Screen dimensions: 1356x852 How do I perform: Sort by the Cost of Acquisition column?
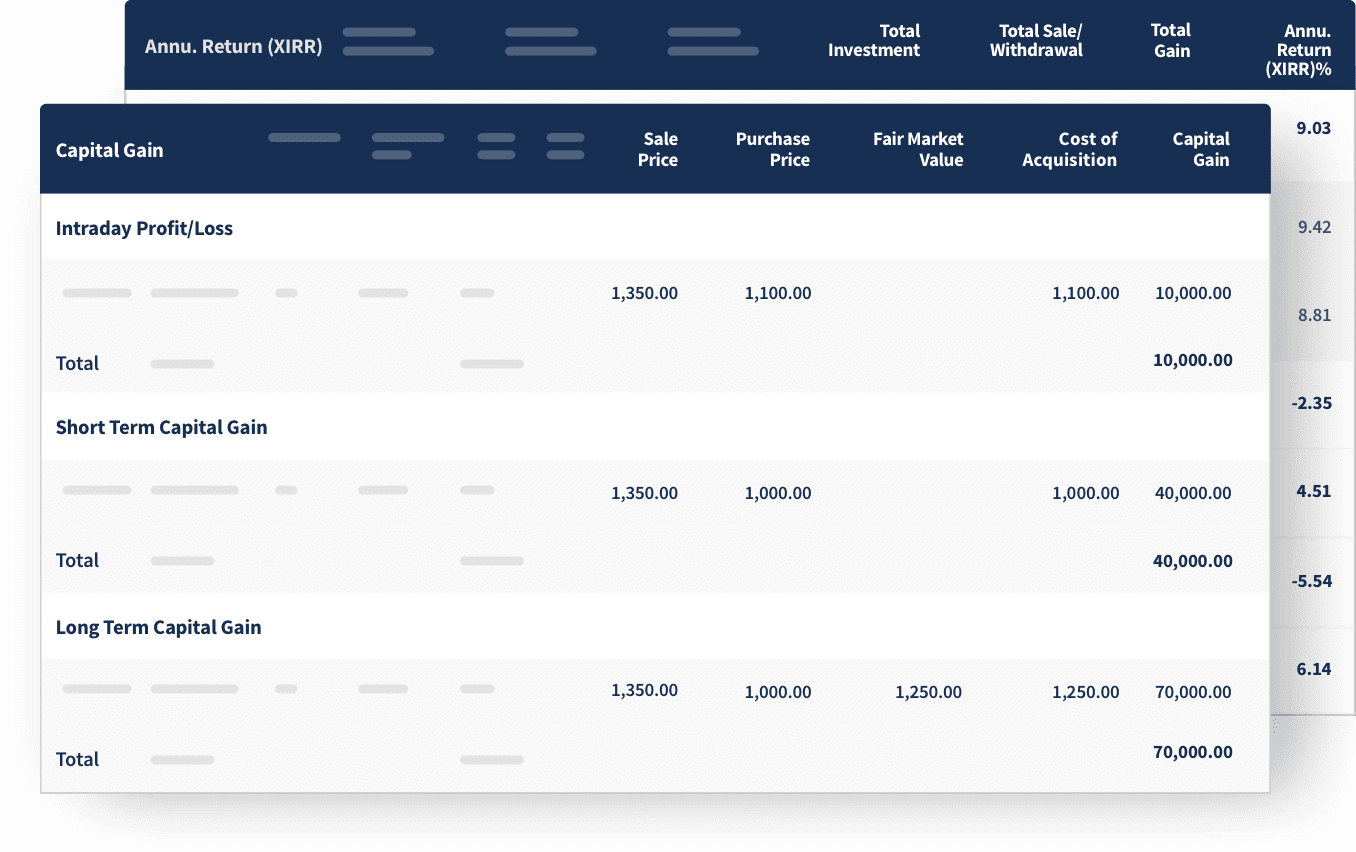coord(1069,150)
